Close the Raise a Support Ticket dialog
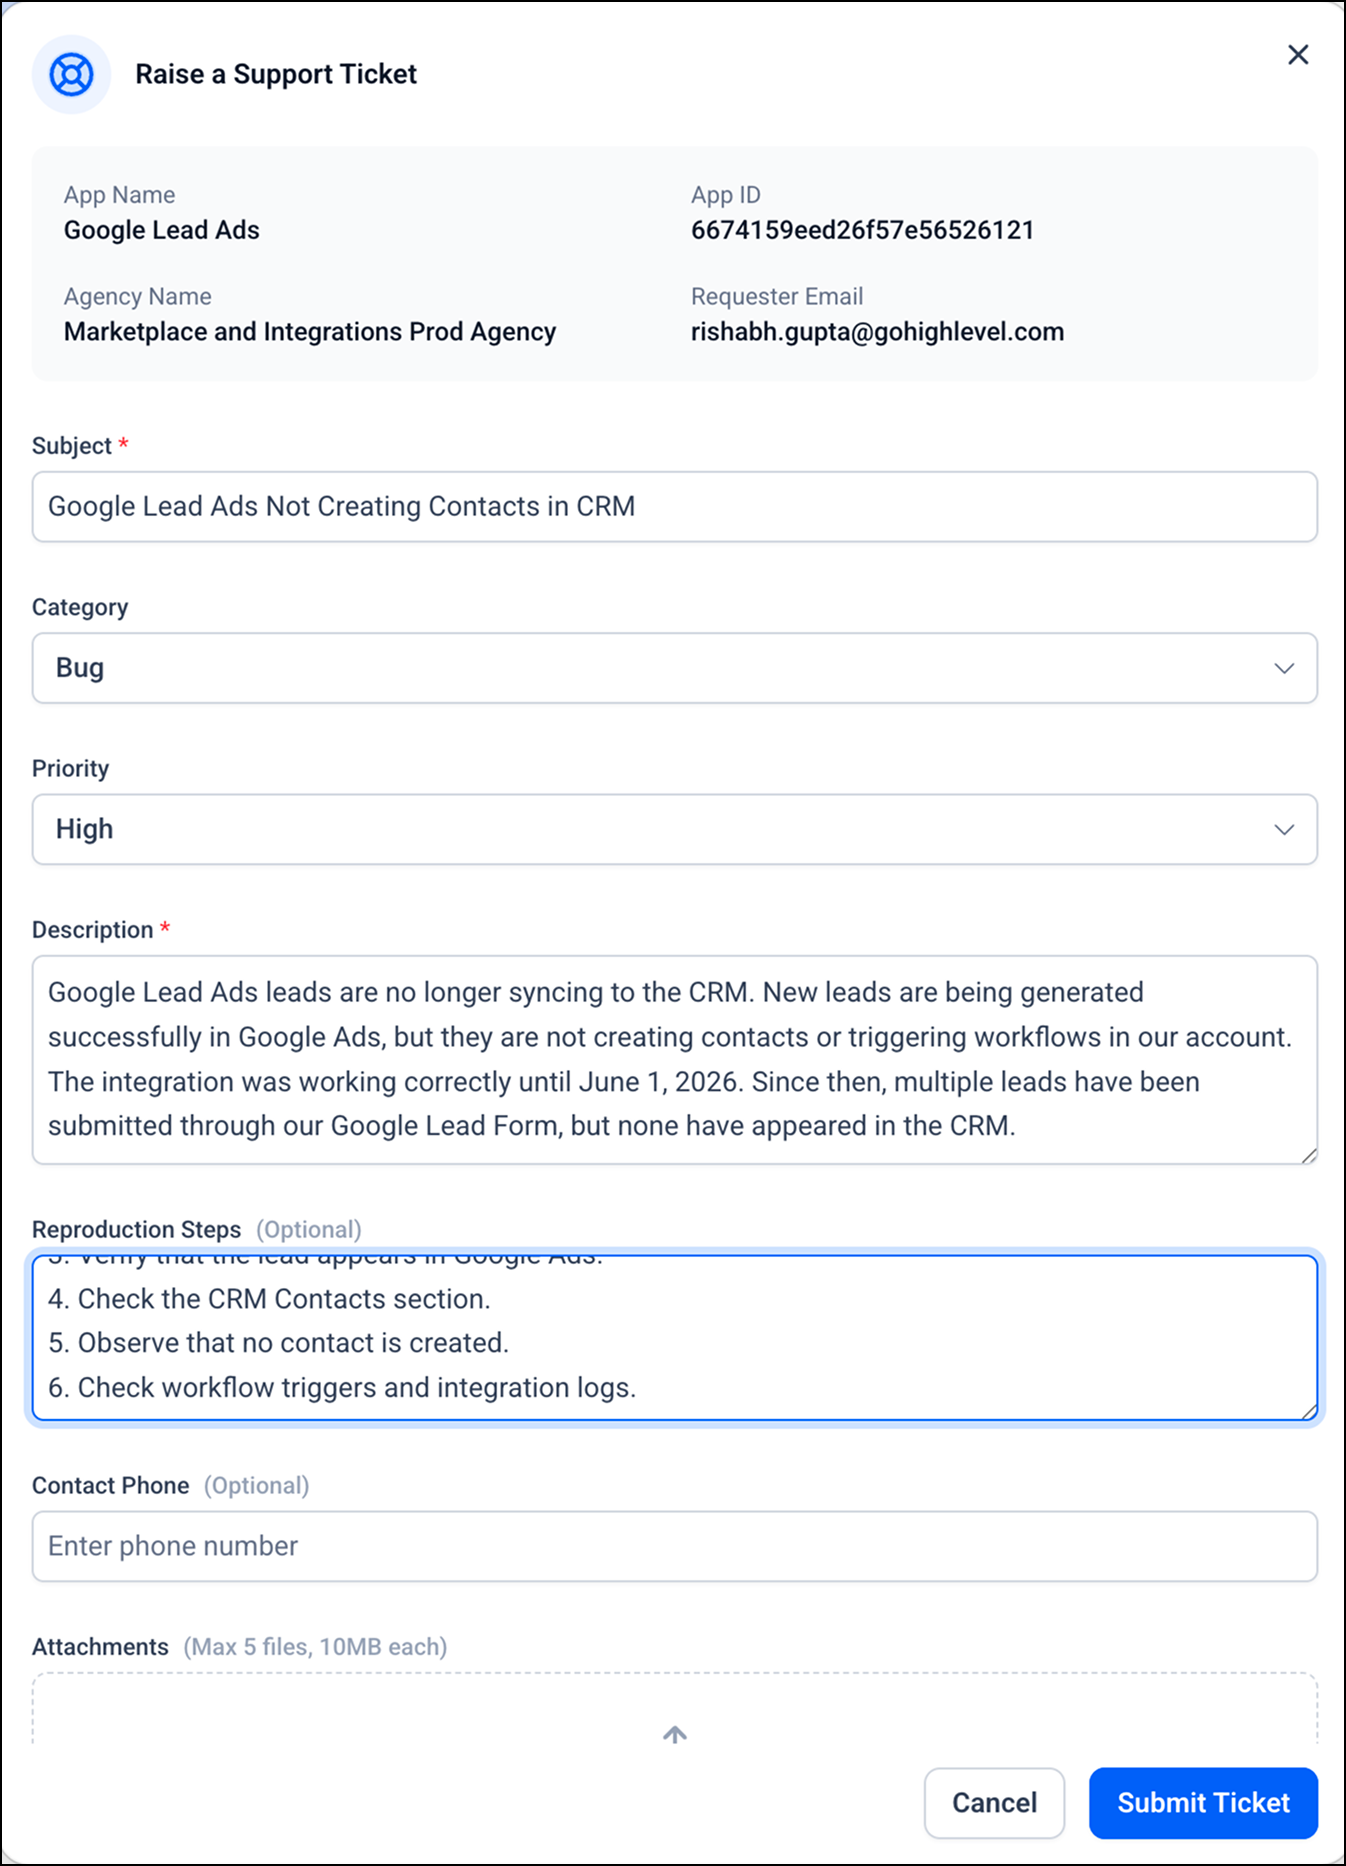The height and width of the screenshot is (1866, 1346). pyautogui.click(x=1298, y=55)
